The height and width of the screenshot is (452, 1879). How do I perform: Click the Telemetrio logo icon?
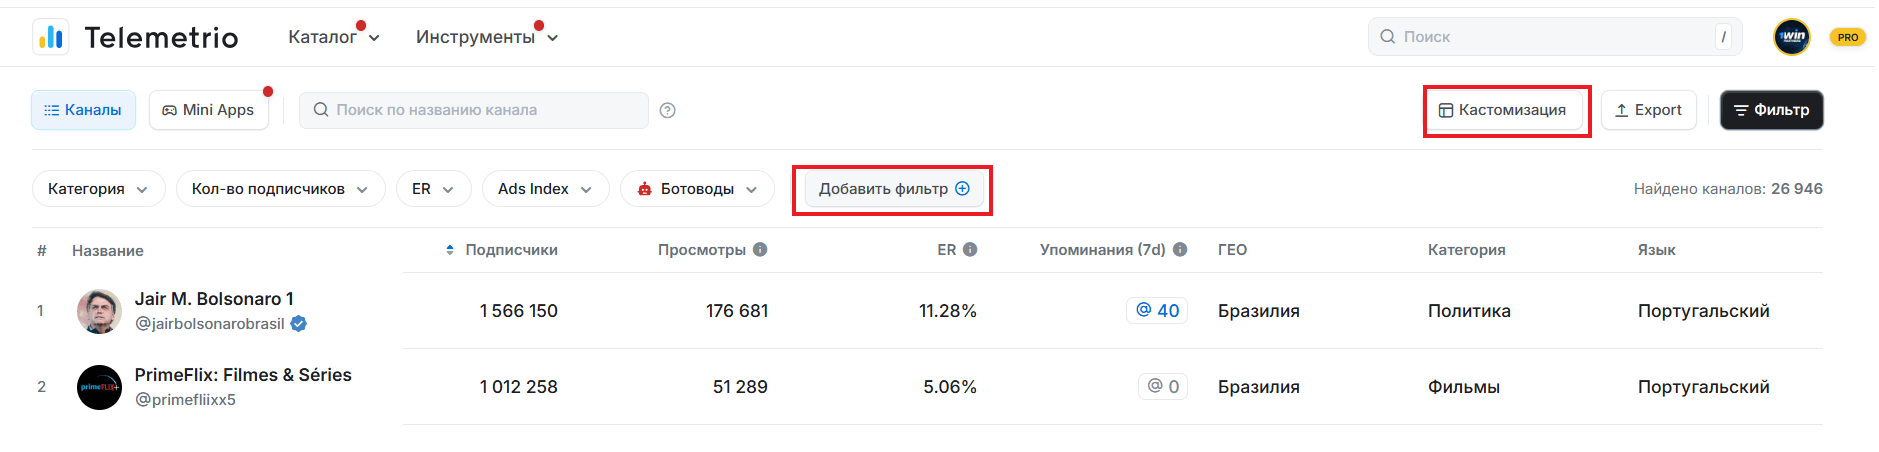pos(51,37)
